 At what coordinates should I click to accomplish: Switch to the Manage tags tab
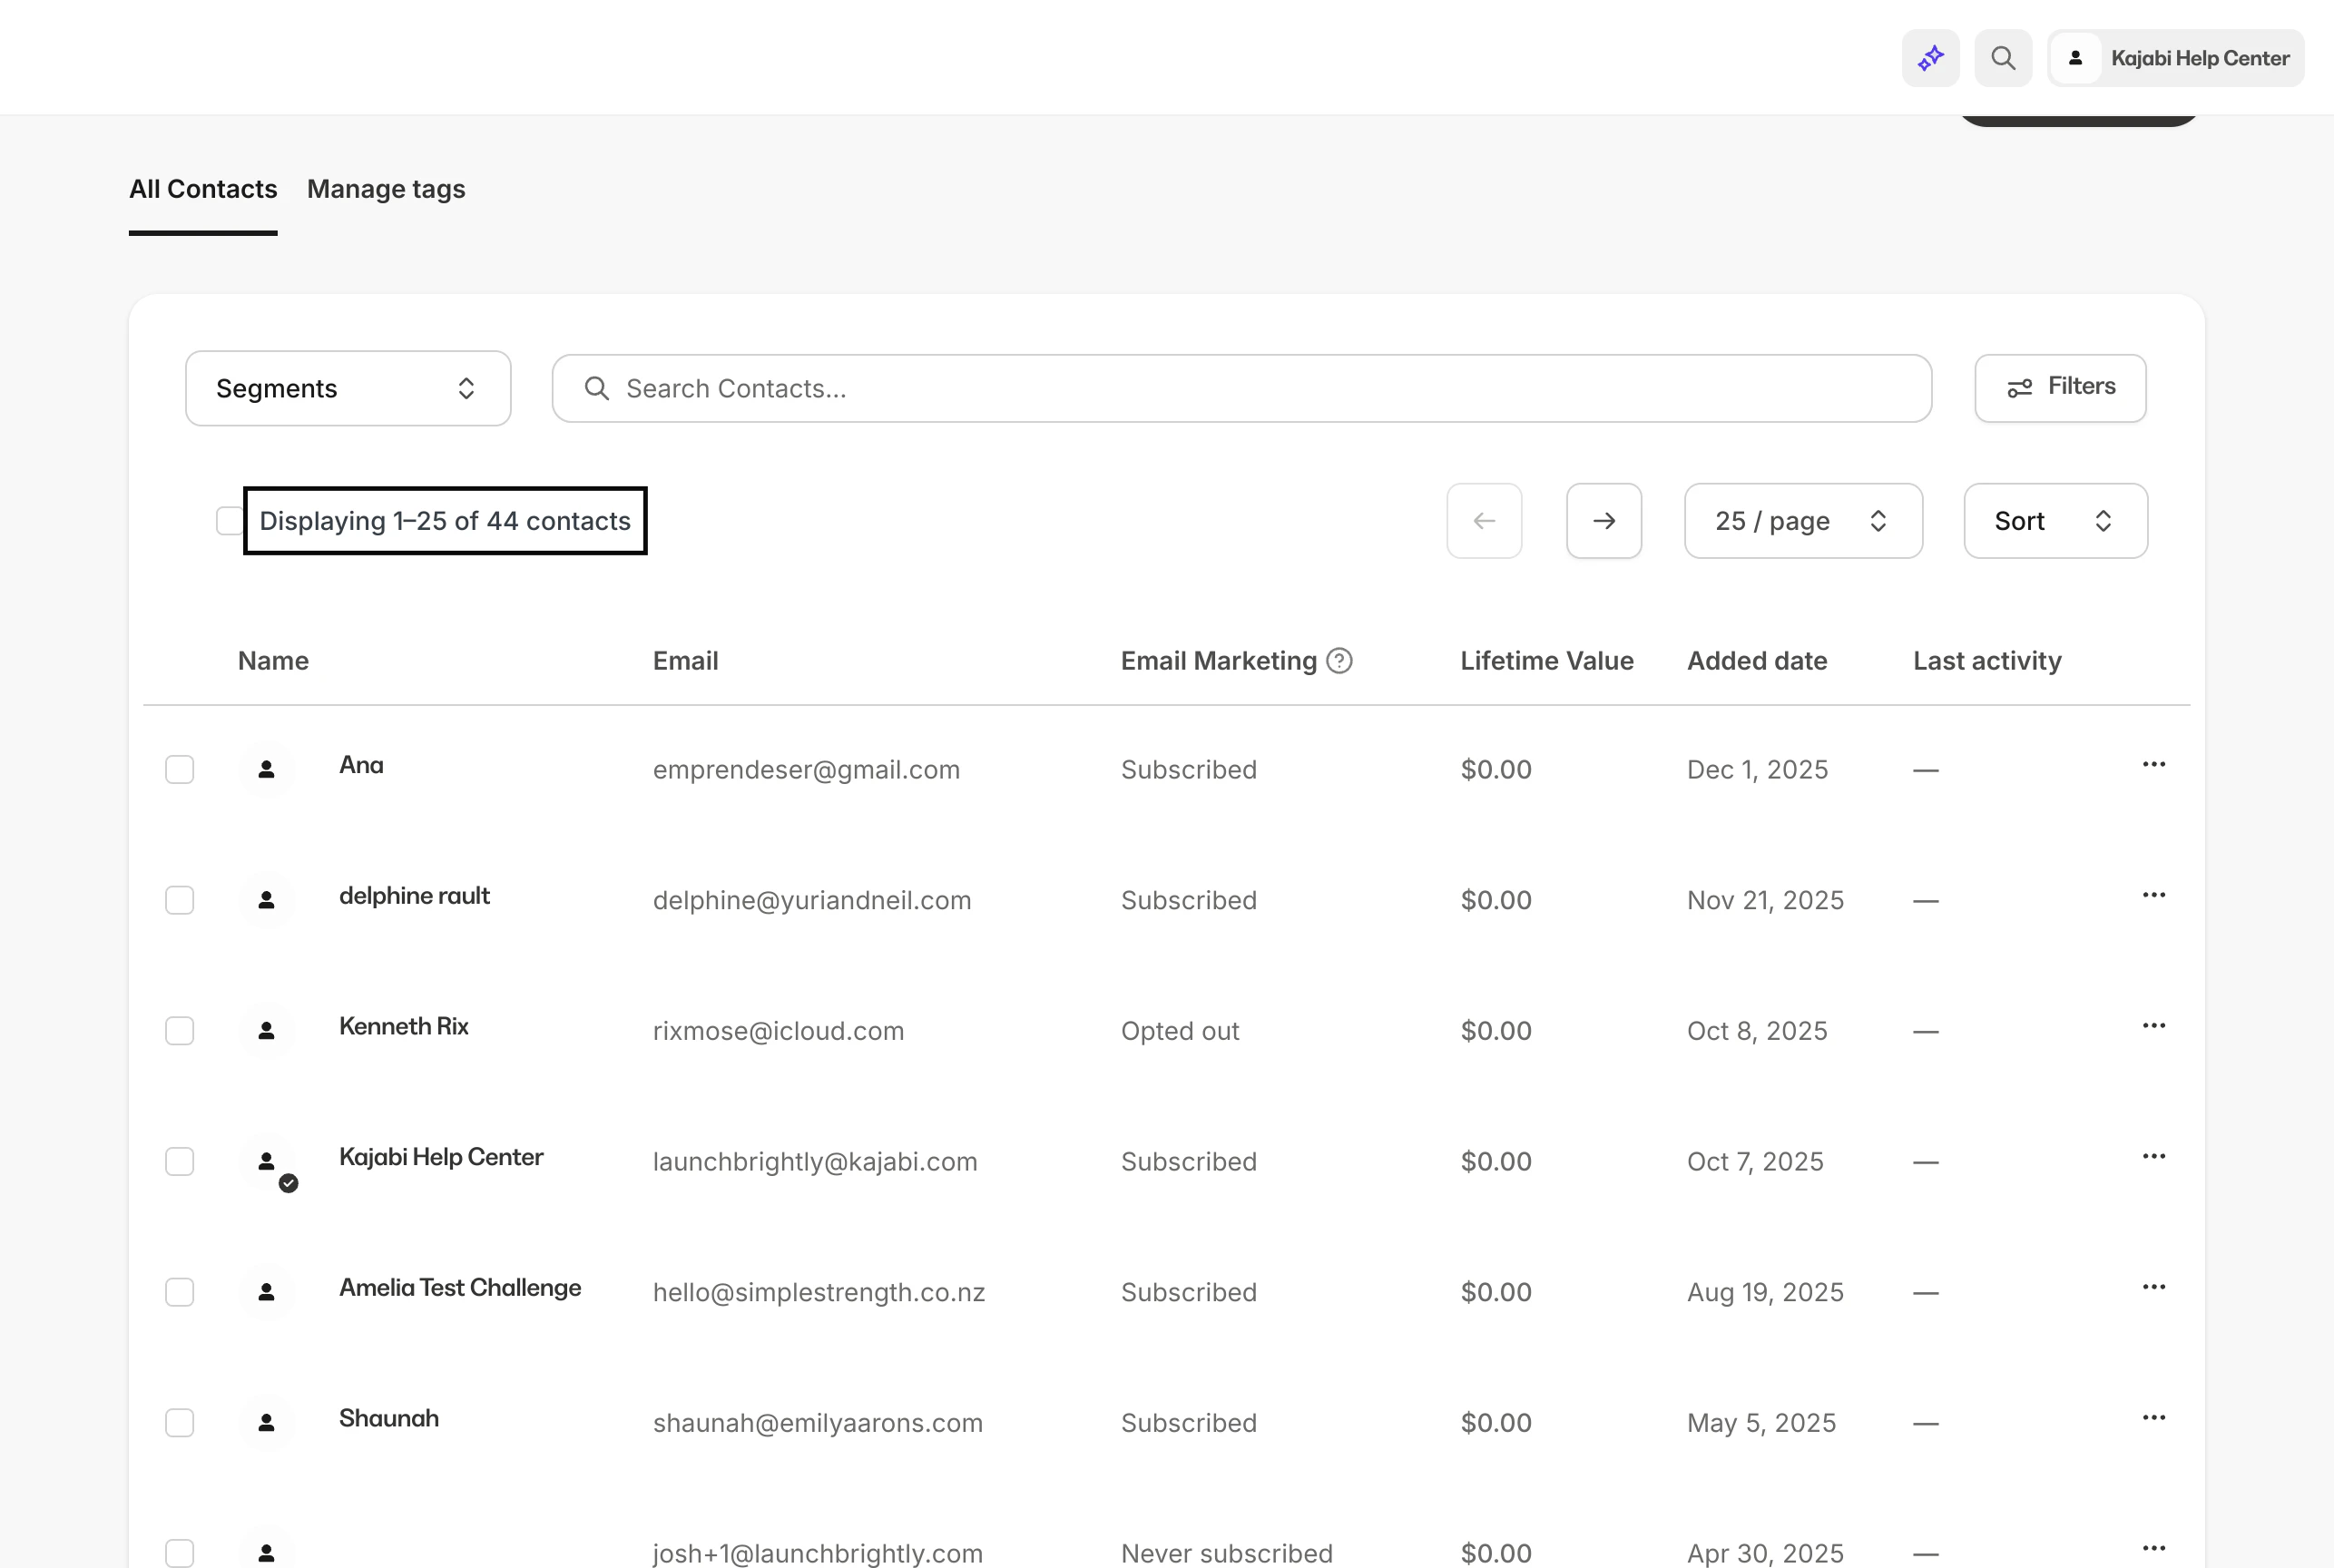(x=386, y=189)
